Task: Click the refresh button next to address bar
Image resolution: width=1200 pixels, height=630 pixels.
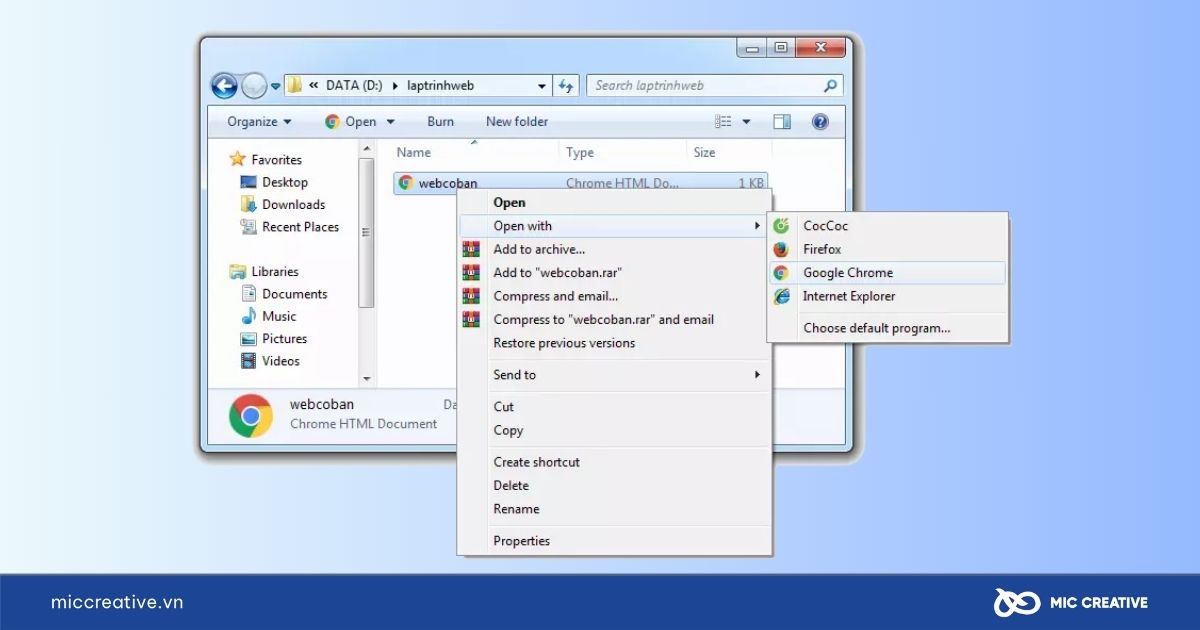Action: coord(566,86)
